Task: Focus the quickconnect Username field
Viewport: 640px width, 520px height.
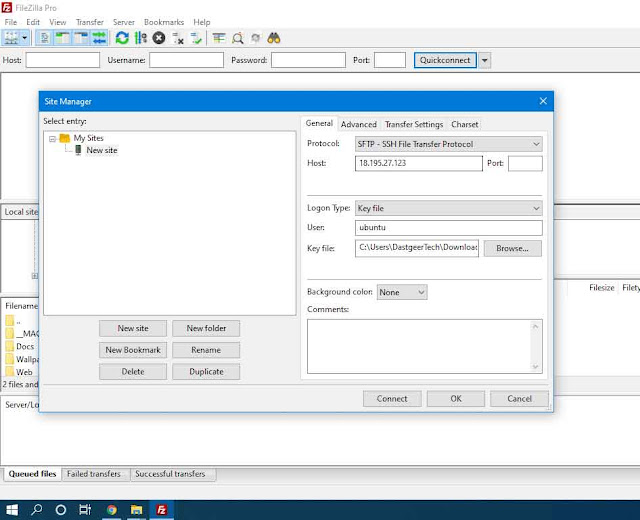Action: click(x=186, y=60)
